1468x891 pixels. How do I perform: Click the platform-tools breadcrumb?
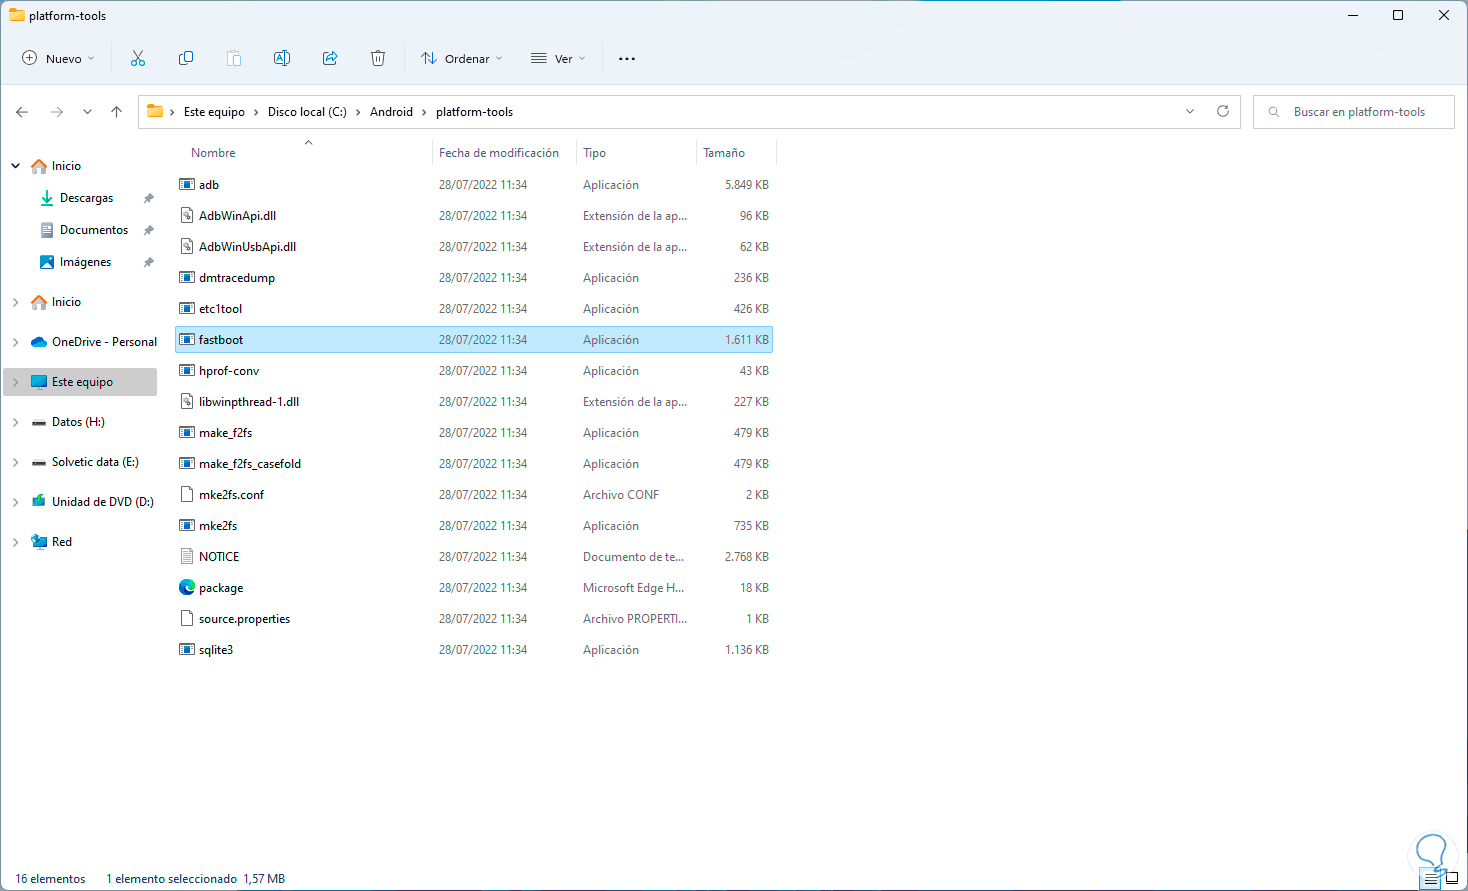tap(474, 112)
